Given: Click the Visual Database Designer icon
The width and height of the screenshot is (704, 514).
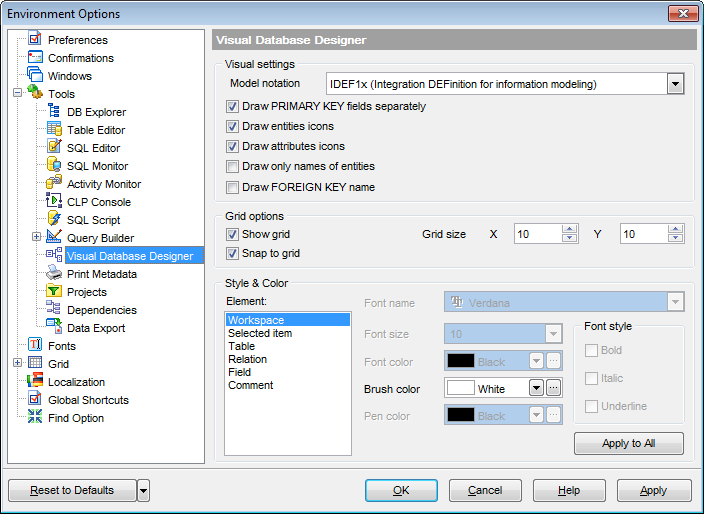Looking at the screenshot, I should click(x=54, y=255).
